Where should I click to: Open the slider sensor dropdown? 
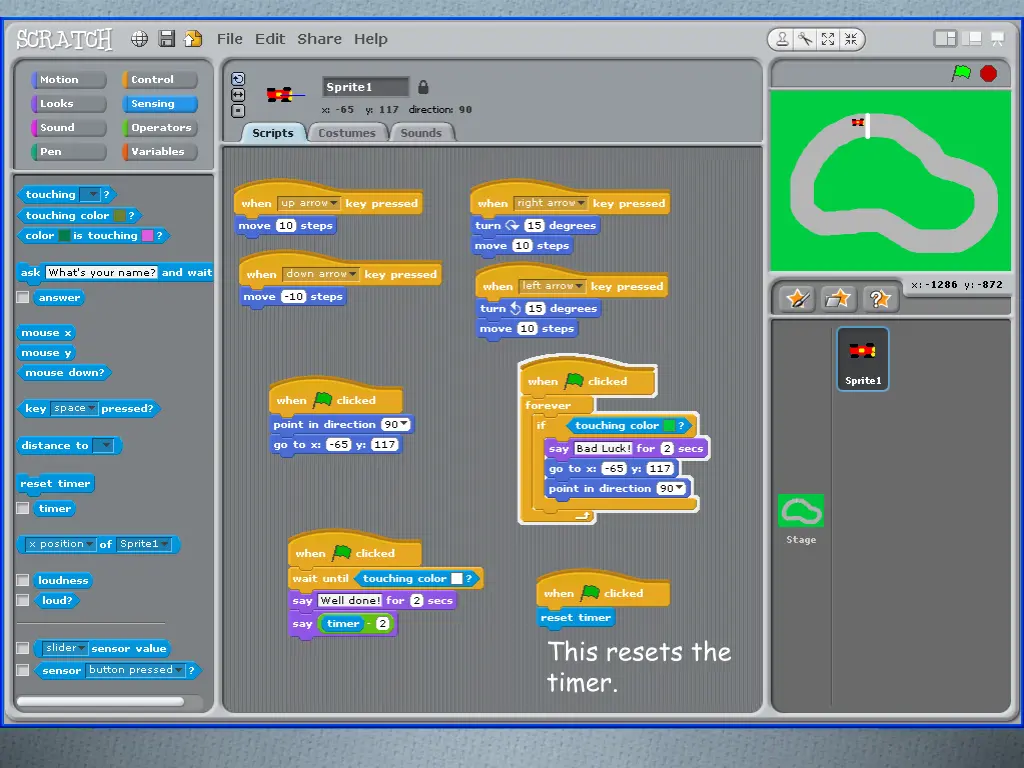[x=65, y=648]
